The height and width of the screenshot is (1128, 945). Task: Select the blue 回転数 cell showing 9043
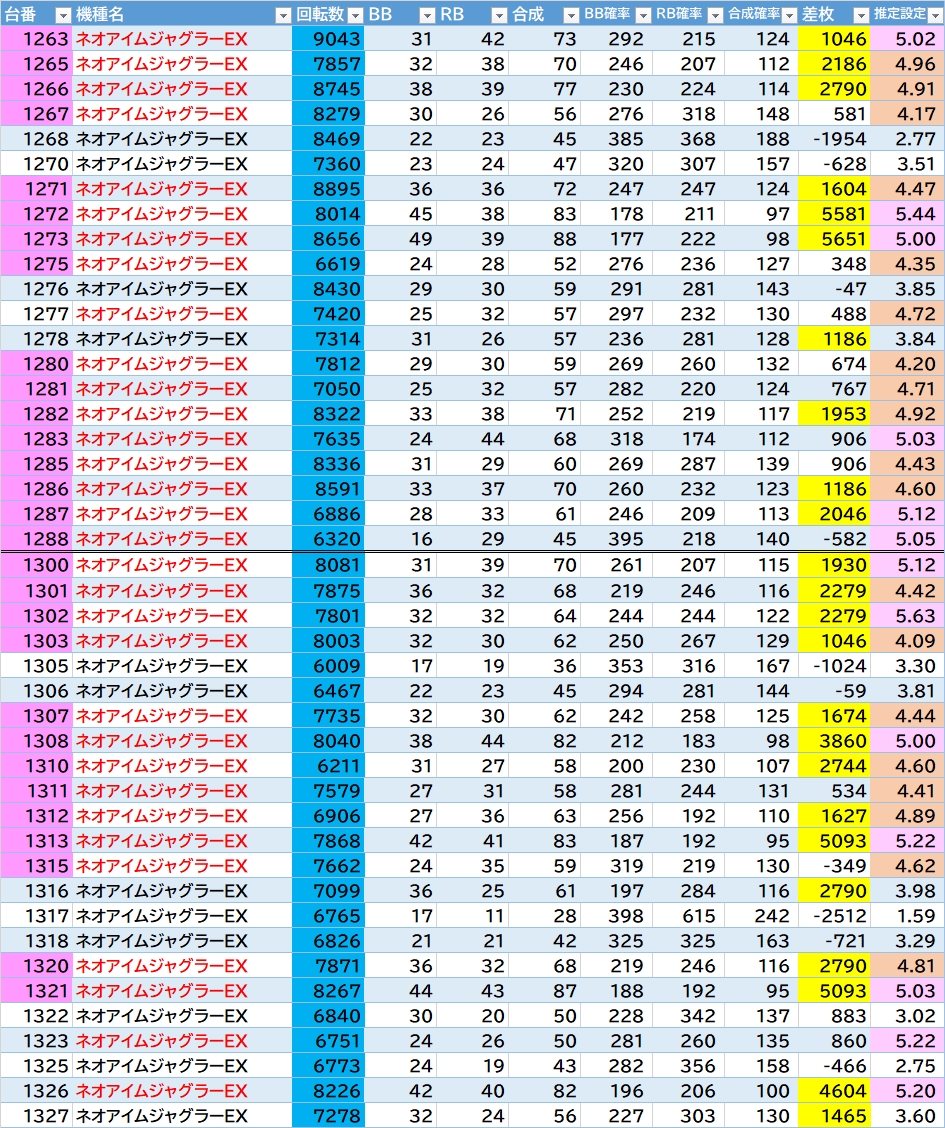(328, 39)
